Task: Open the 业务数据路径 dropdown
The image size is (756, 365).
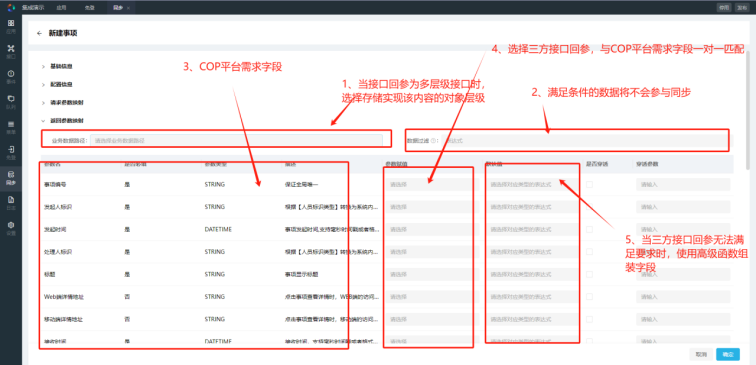Action: coord(236,141)
